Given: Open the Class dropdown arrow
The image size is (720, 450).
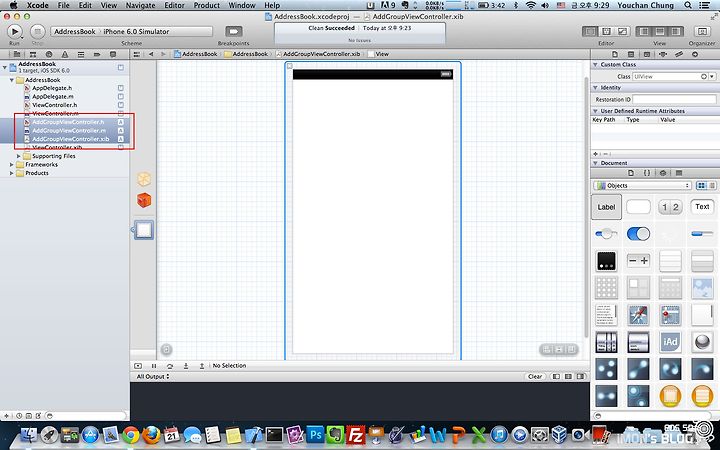Looking at the screenshot, I should [x=712, y=76].
